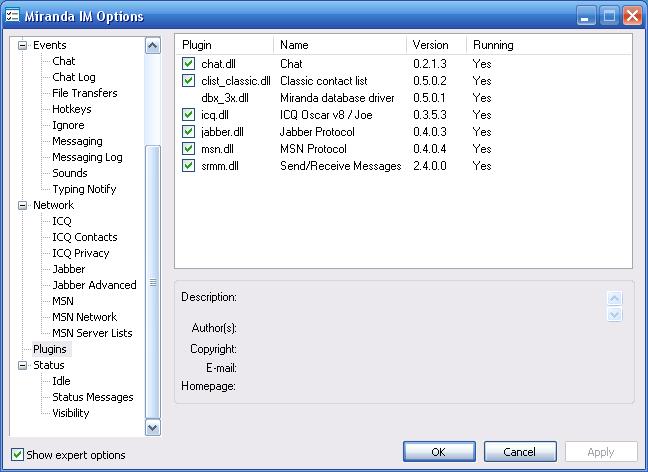Sort by the Plugin column header
Screen dimensions: 648x472
tap(224, 45)
